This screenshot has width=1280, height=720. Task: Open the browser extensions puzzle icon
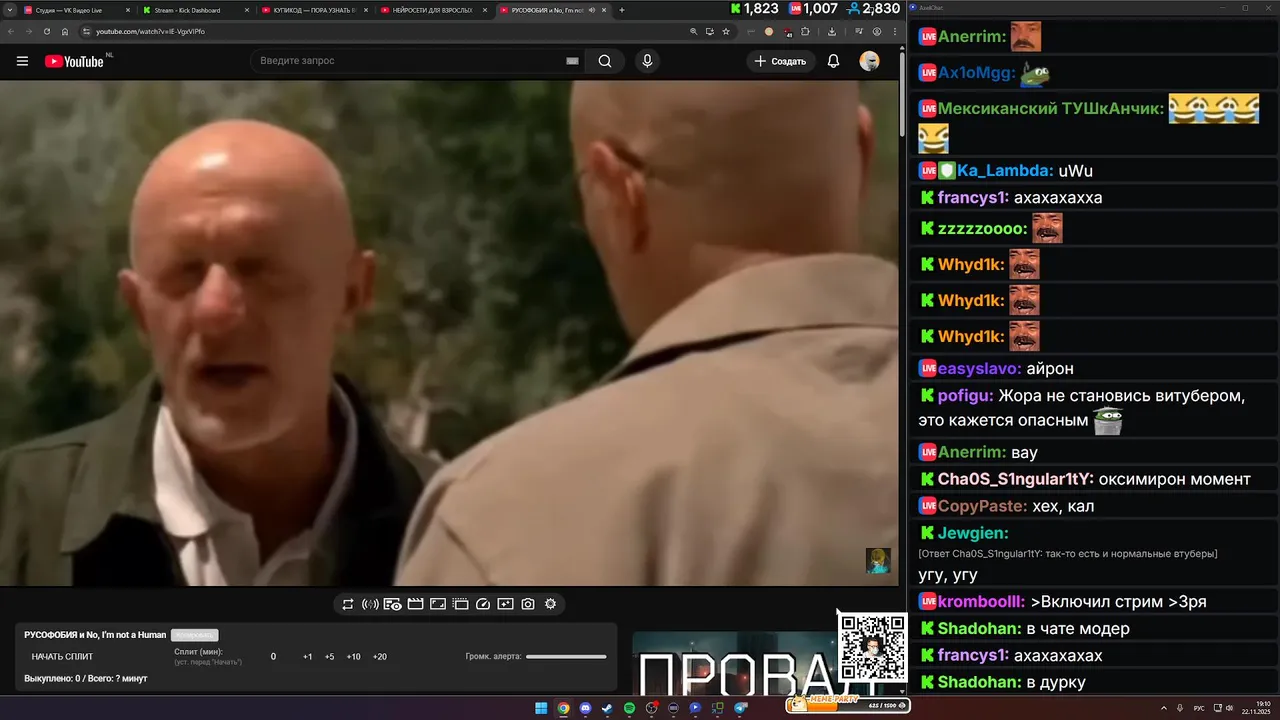pos(805,31)
